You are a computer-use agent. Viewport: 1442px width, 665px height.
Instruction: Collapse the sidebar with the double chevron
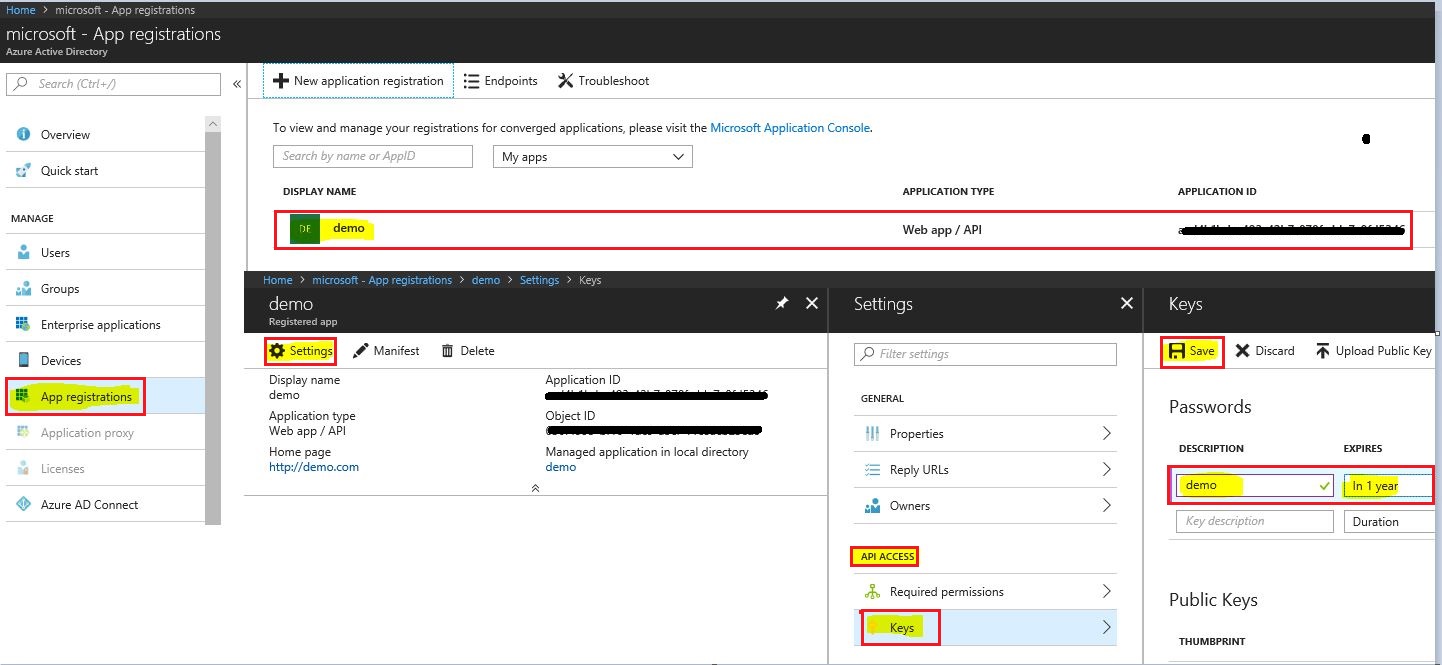point(237,84)
